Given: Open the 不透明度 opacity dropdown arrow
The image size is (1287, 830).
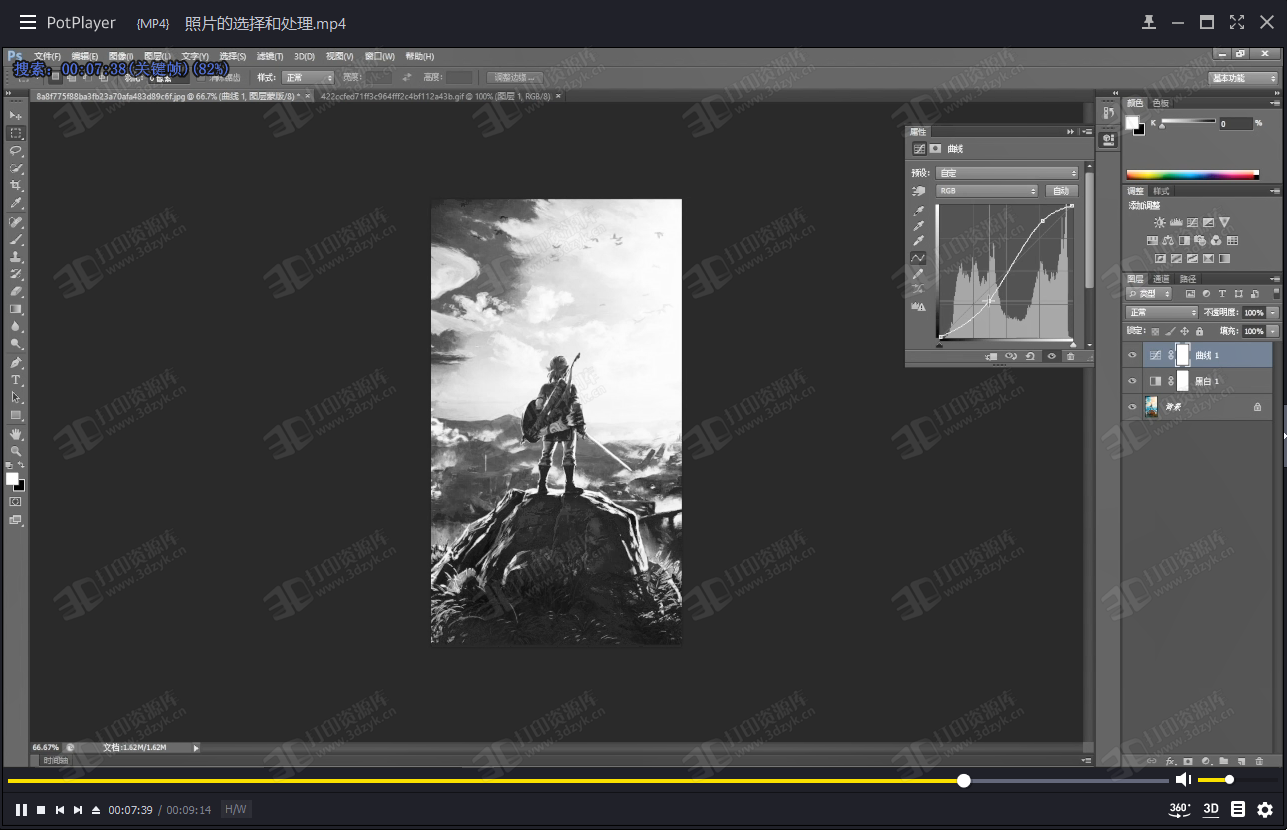Looking at the screenshot, I should click(x=1272, y=313).
